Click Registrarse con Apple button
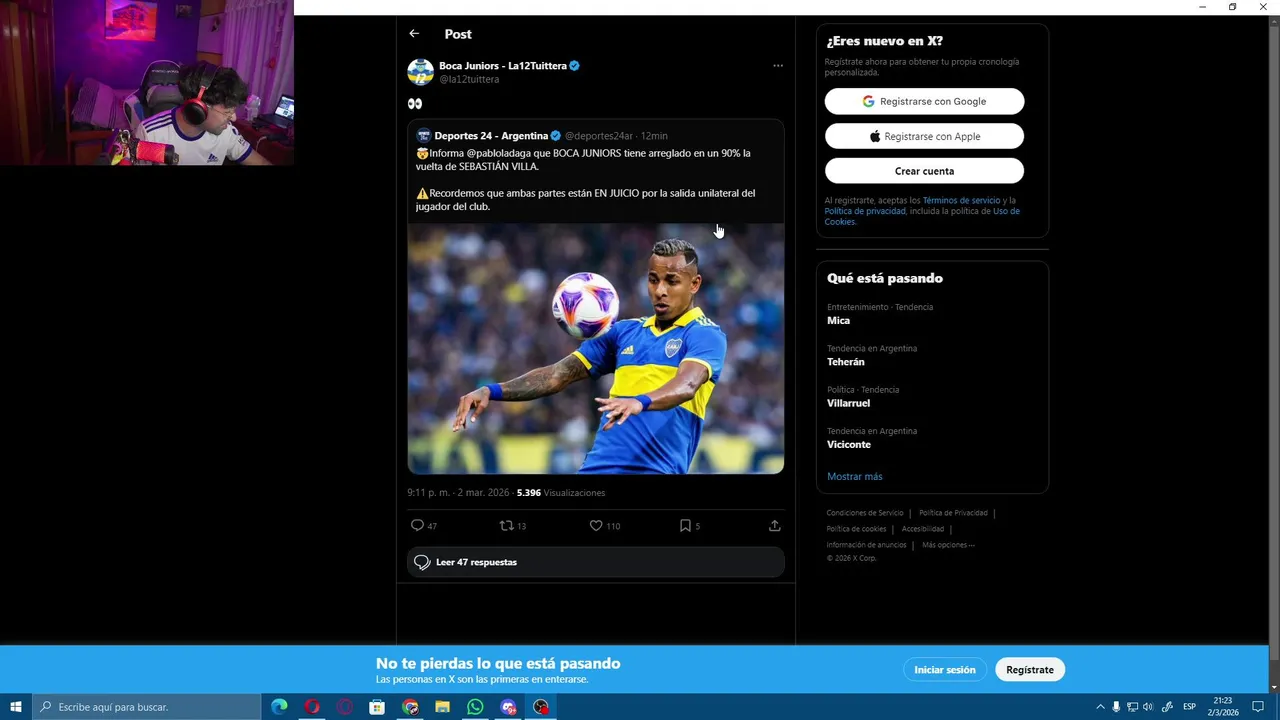 924,136
